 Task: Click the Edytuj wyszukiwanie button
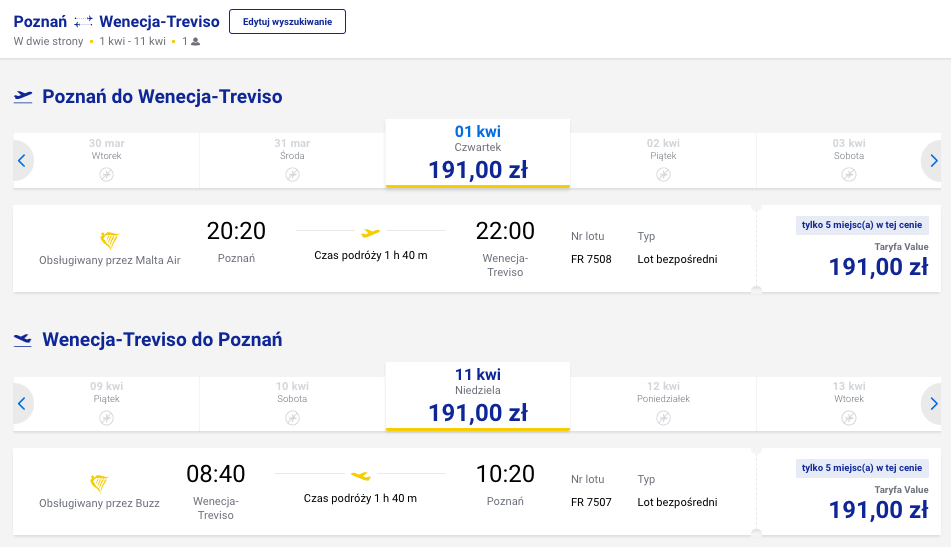[x=287, y=22]
